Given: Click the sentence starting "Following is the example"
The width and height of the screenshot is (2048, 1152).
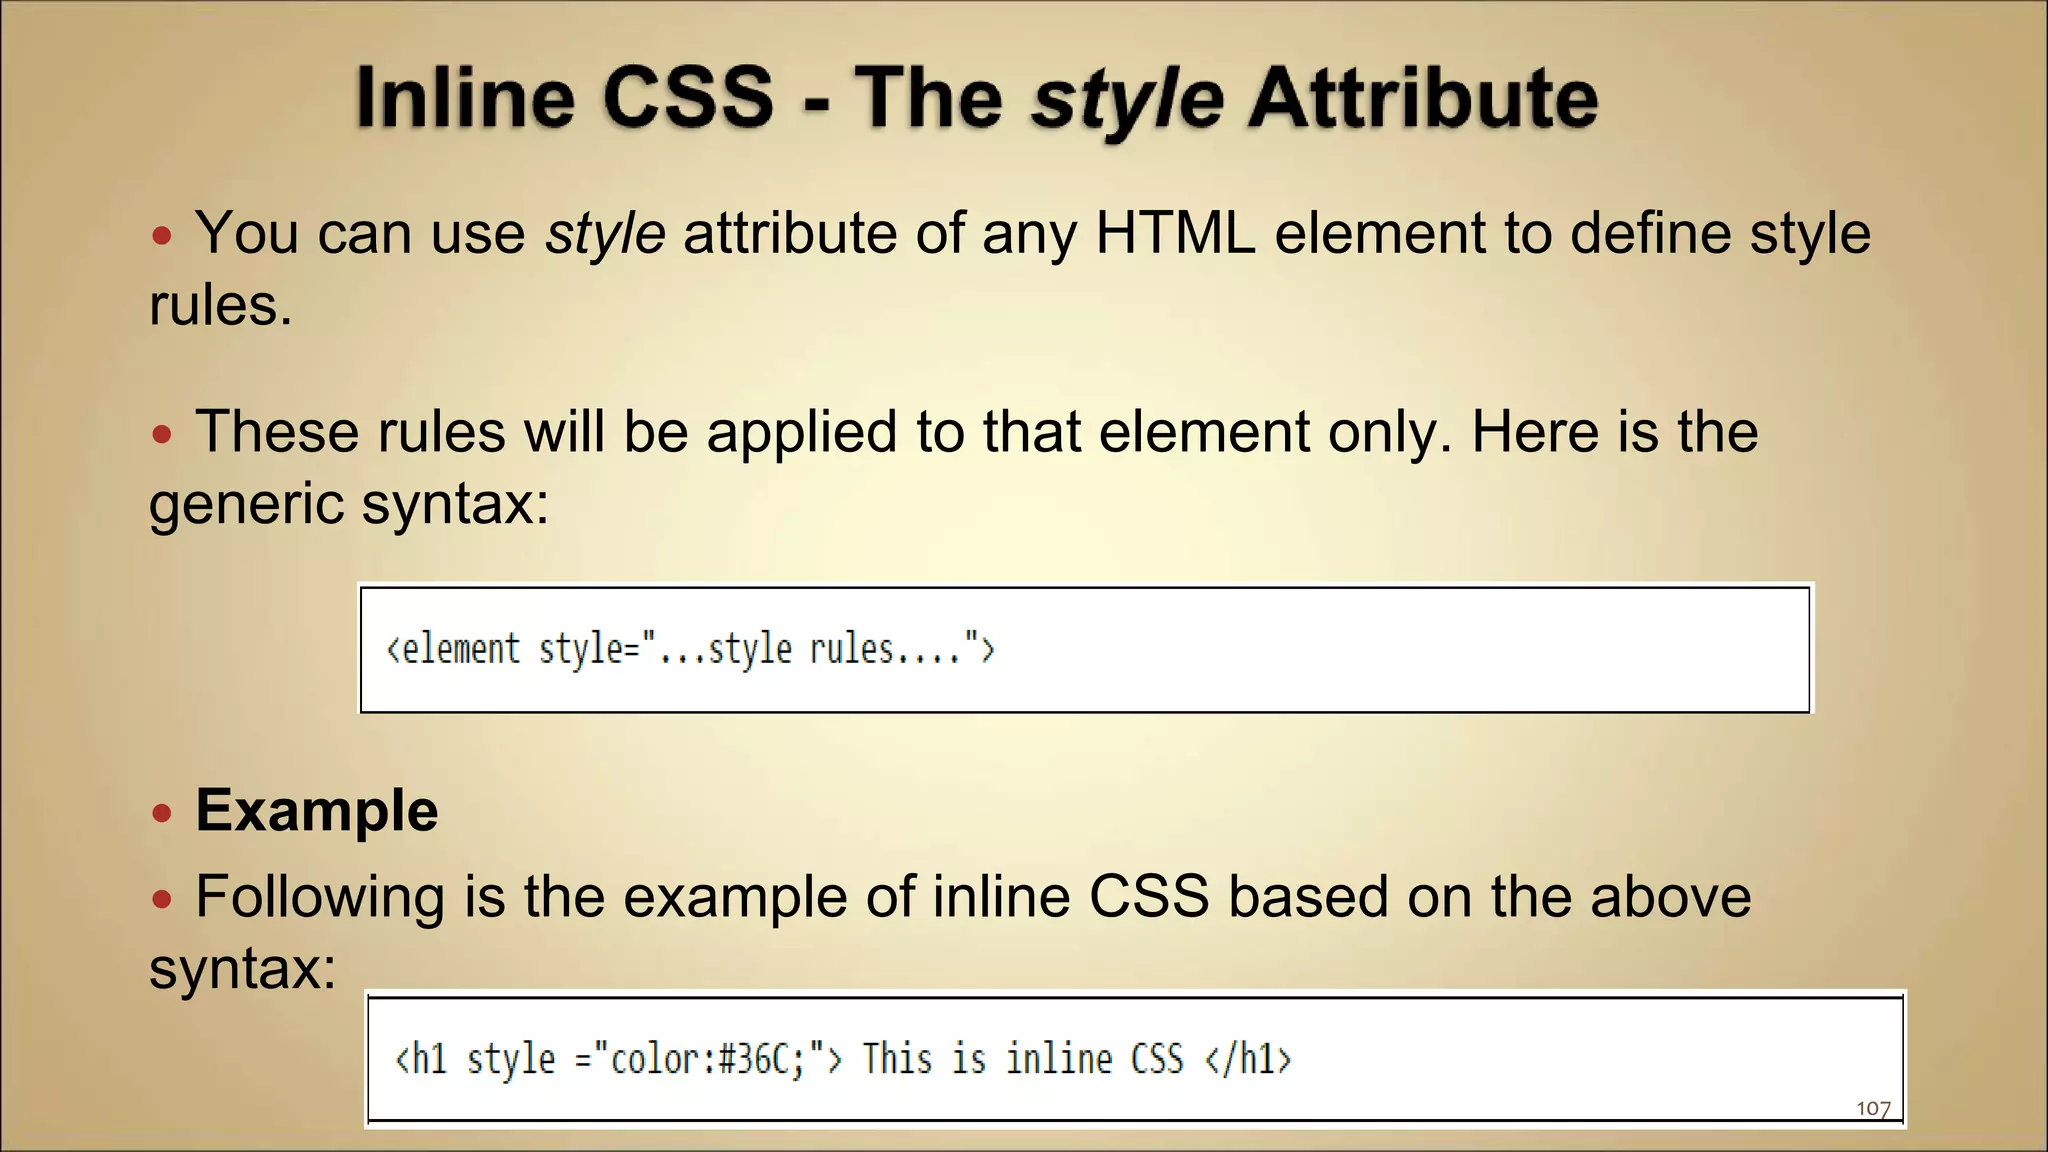Looking at the screenshot, I should point(950,931).
